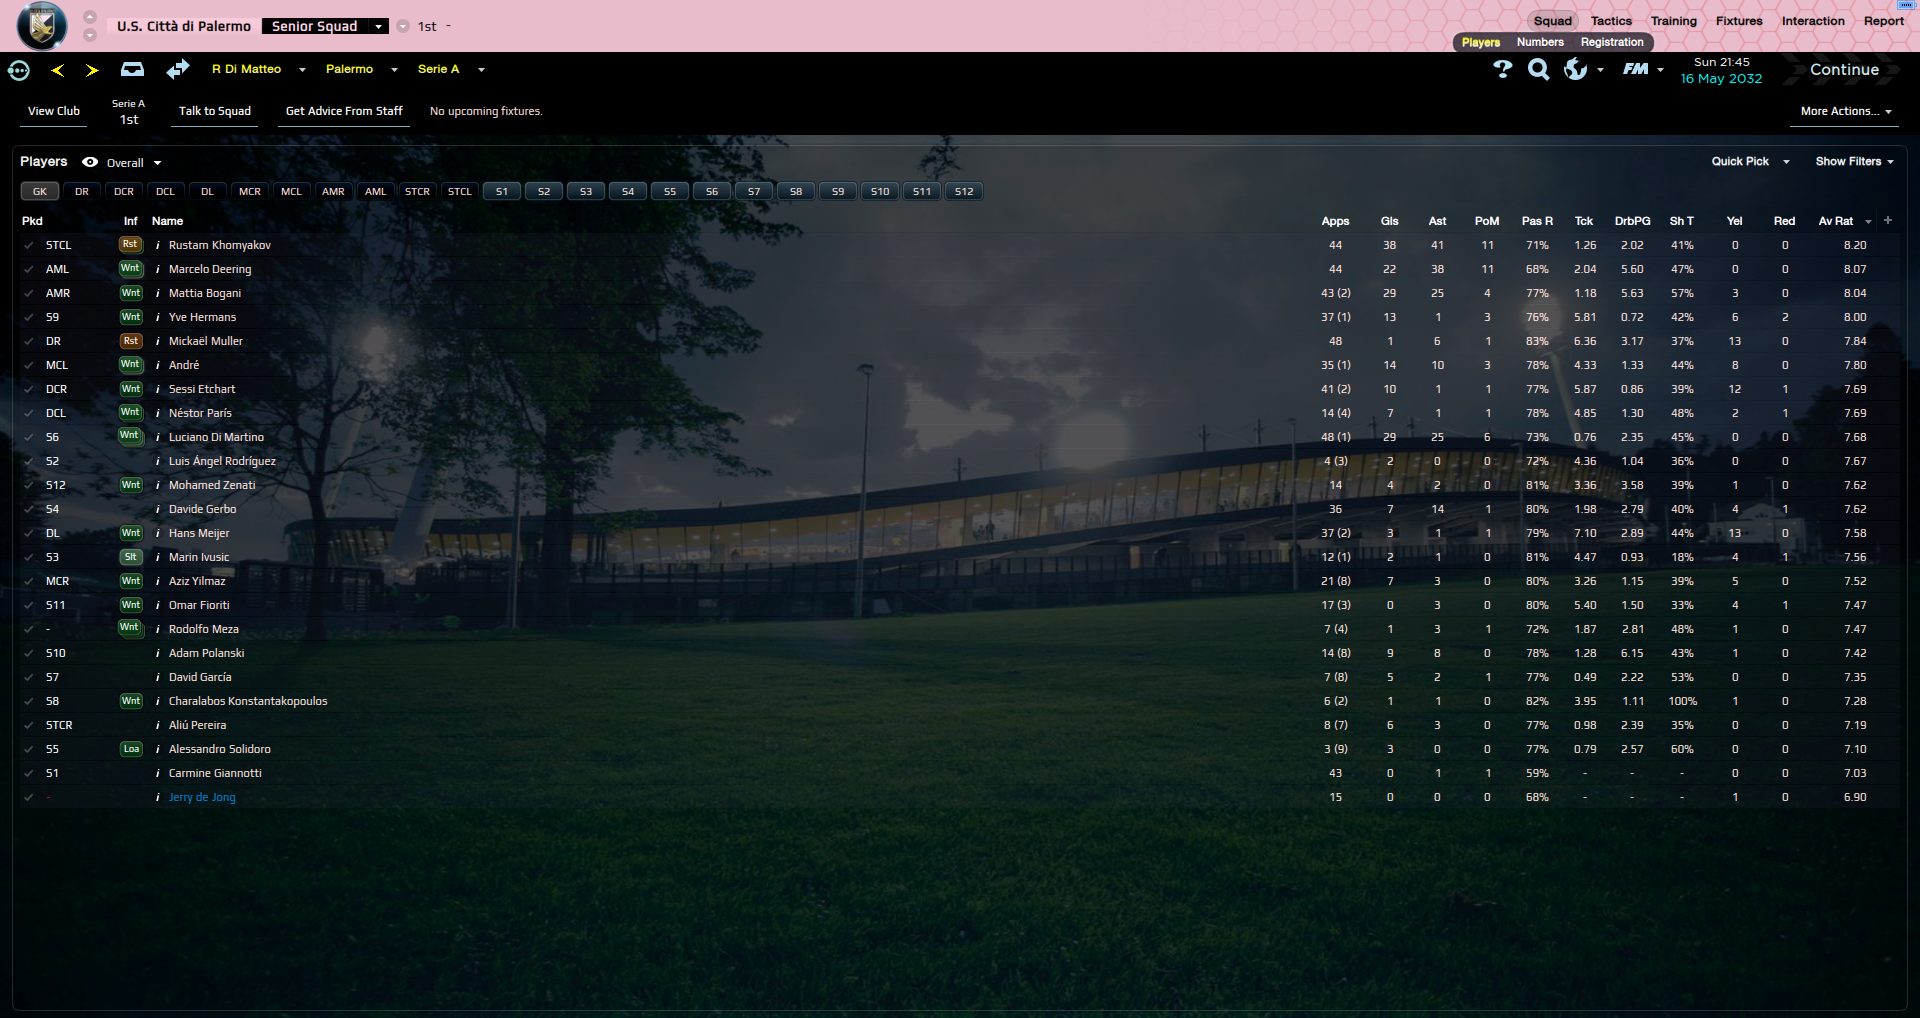Click the Slt status icon for Marin Ivusic
This screenshot has width=1920, height=1018.
point(131,557)
